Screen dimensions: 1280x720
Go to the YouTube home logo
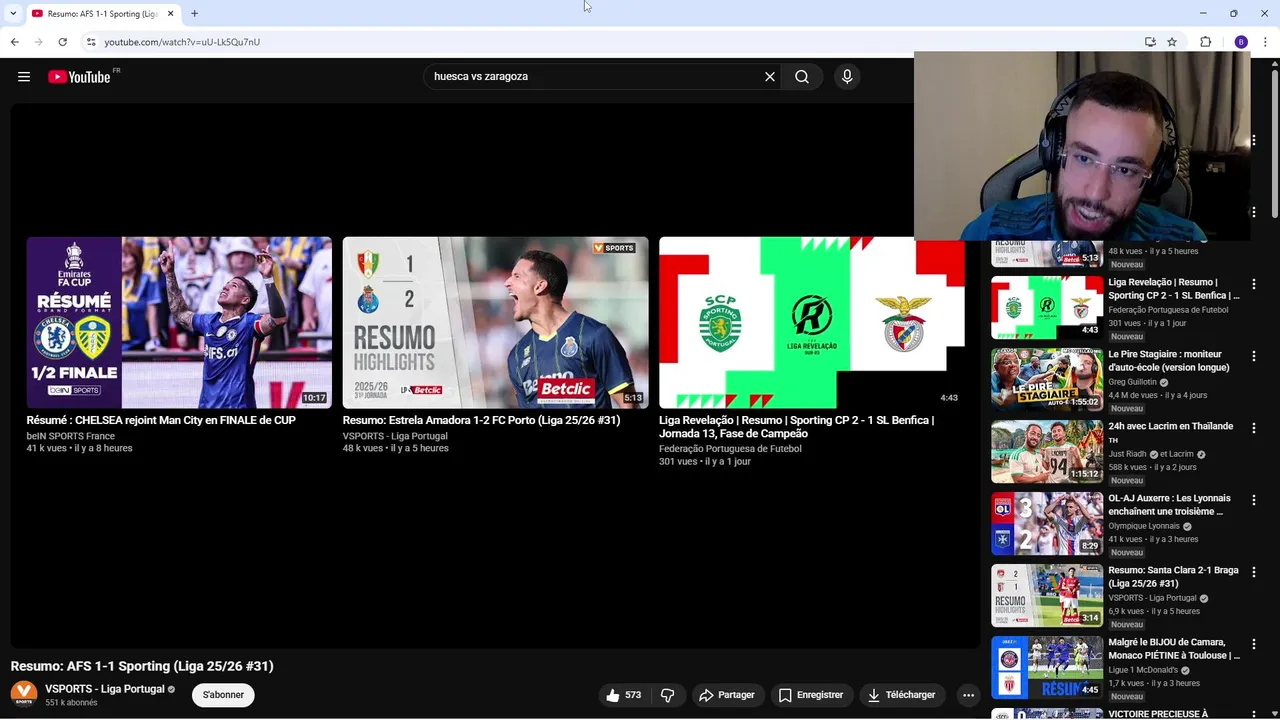79,77
